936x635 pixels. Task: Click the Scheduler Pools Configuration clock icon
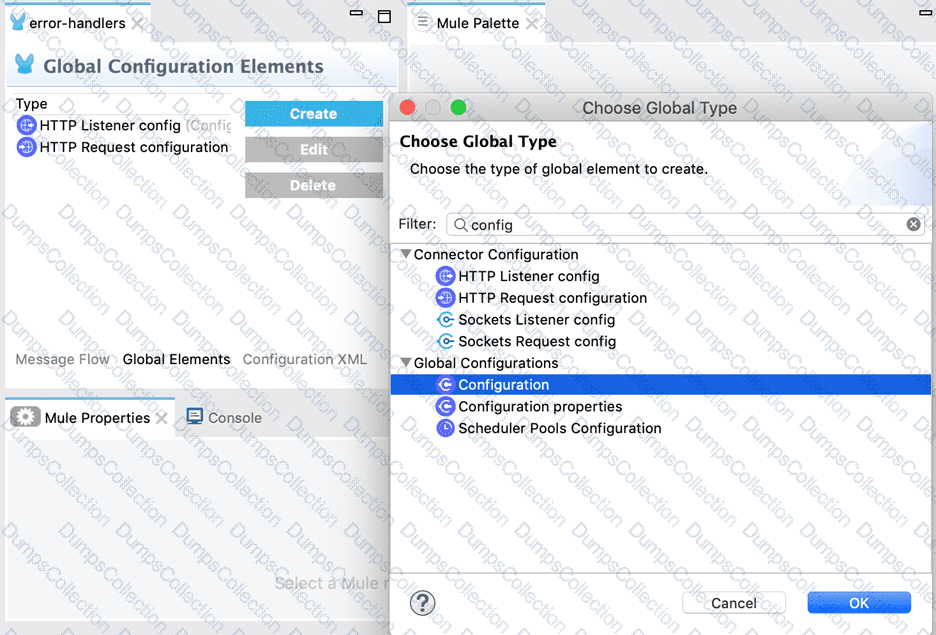coord(446,428)
